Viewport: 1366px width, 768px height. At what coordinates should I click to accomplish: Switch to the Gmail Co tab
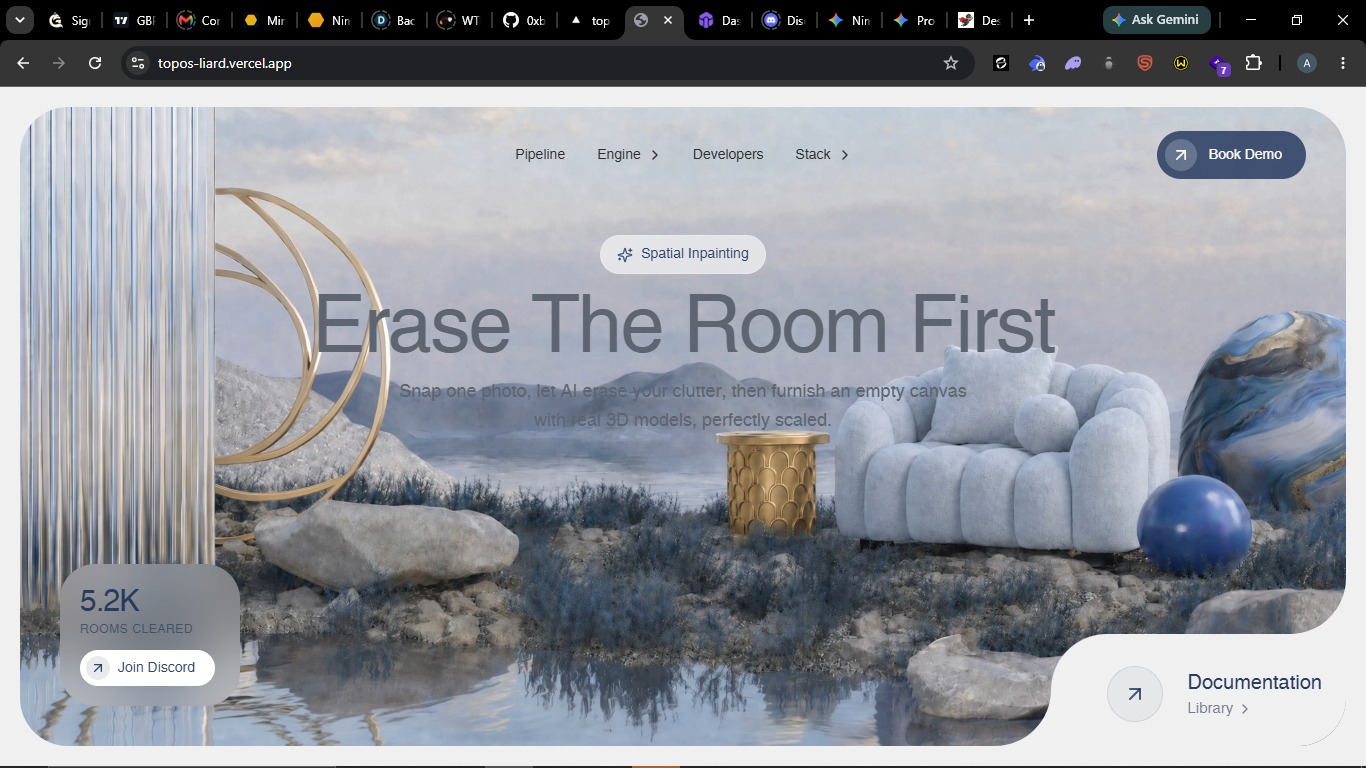(x=198, y=20)
